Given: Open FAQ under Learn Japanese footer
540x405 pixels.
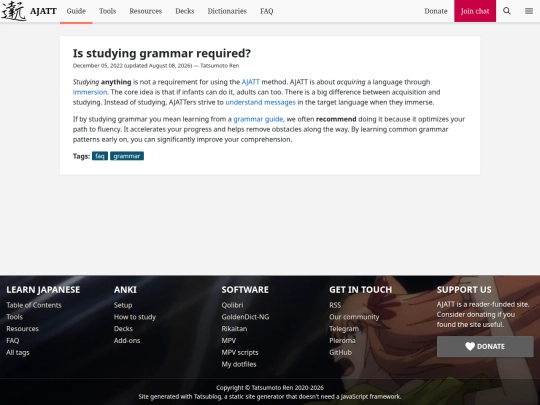Looking at the screenshot, I should pyautogui.click(x=13, y=341).
